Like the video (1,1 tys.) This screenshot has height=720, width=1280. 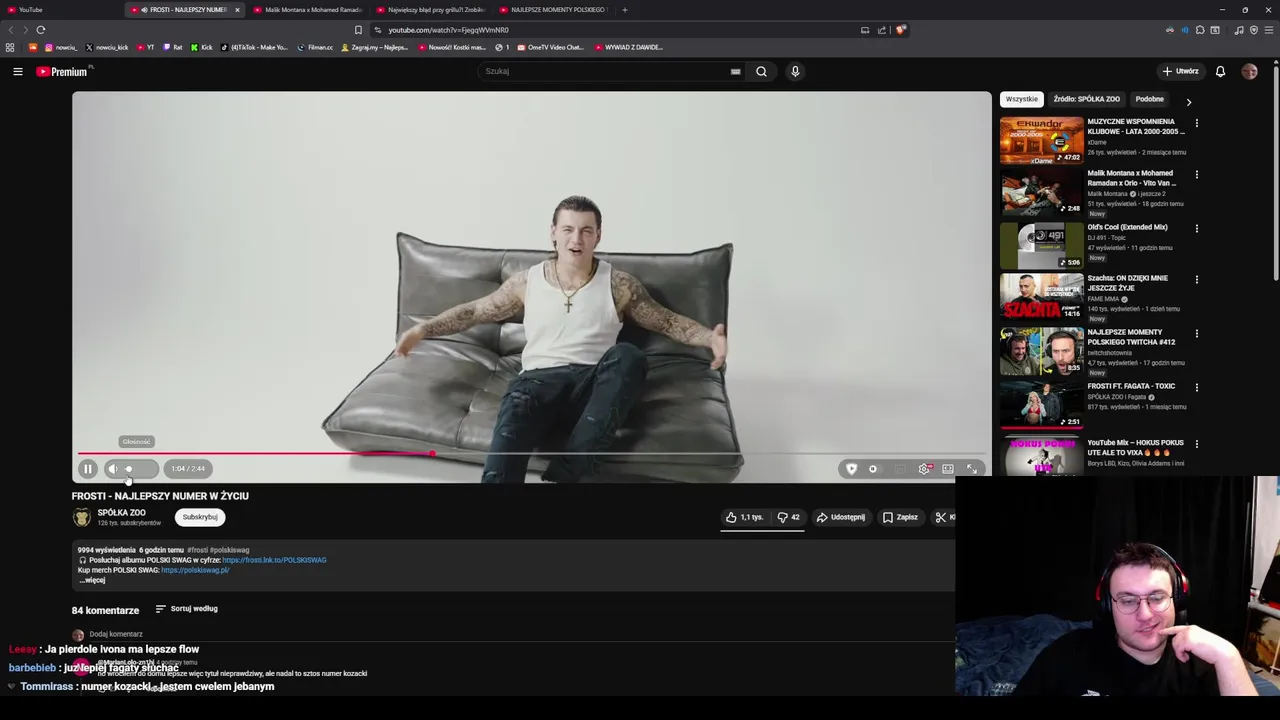coord(745,517)
